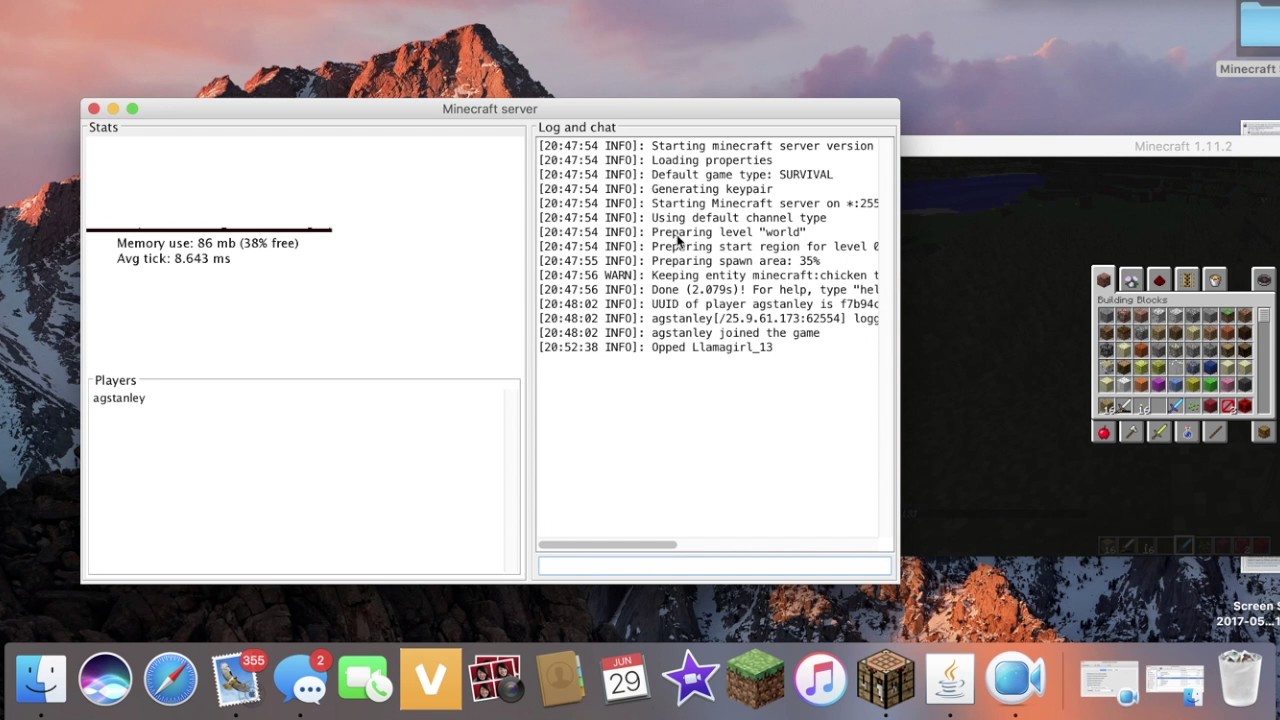Open FaceTime from the dock
Screen dimensions: 1280x720
click(x=365, y=679)
